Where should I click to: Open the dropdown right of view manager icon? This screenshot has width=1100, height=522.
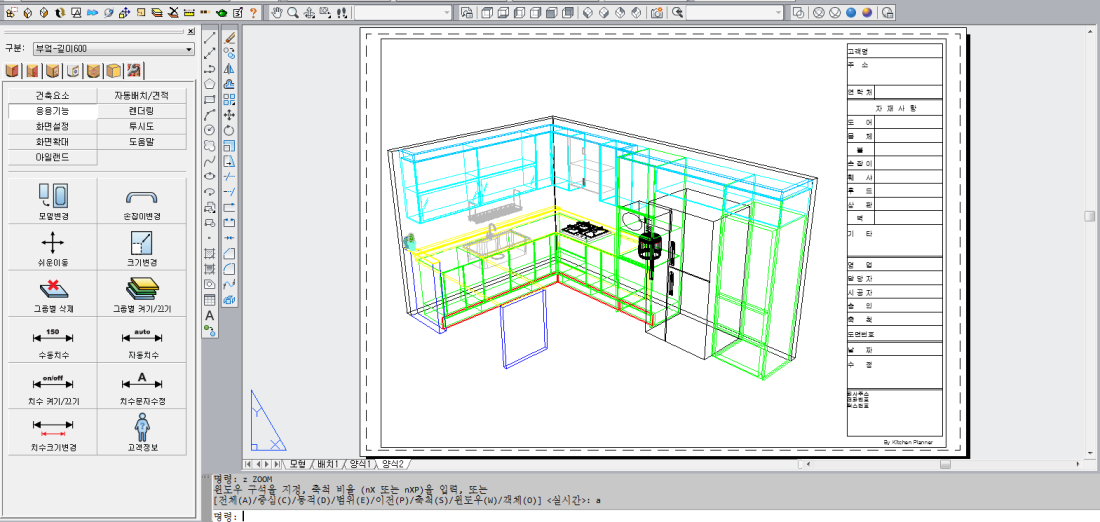coord(735,13)
